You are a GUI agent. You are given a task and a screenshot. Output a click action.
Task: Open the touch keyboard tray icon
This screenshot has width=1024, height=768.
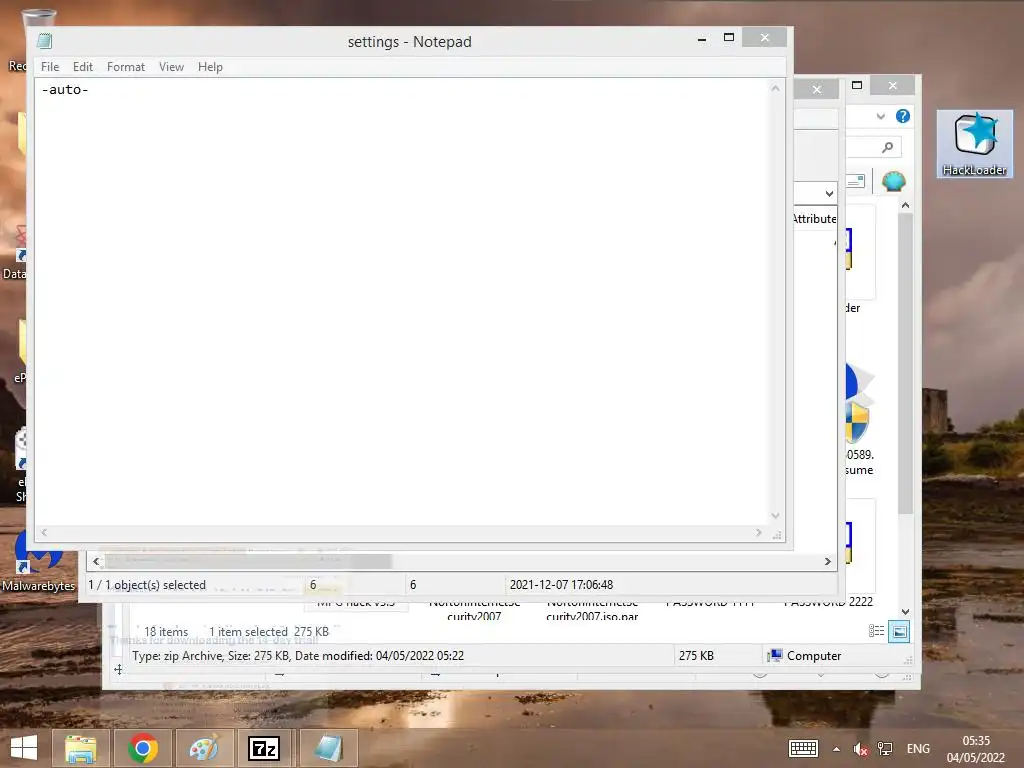click(x=803, y=748)
